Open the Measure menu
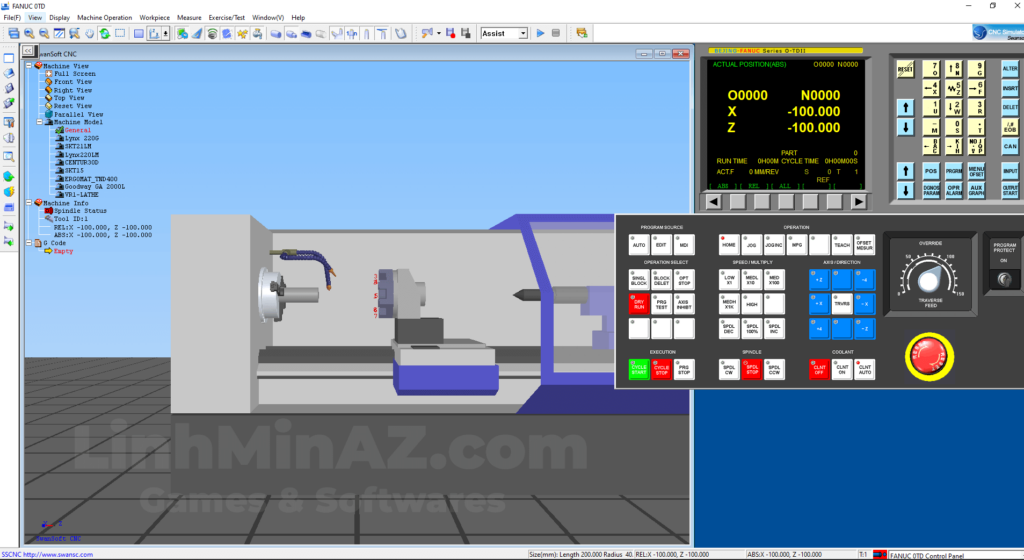 (x=189, y=18)
